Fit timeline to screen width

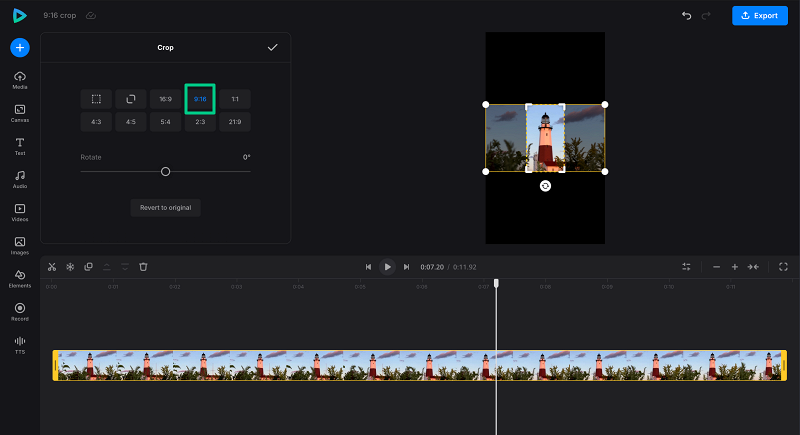pyautogui.click(x=753, y=267)
